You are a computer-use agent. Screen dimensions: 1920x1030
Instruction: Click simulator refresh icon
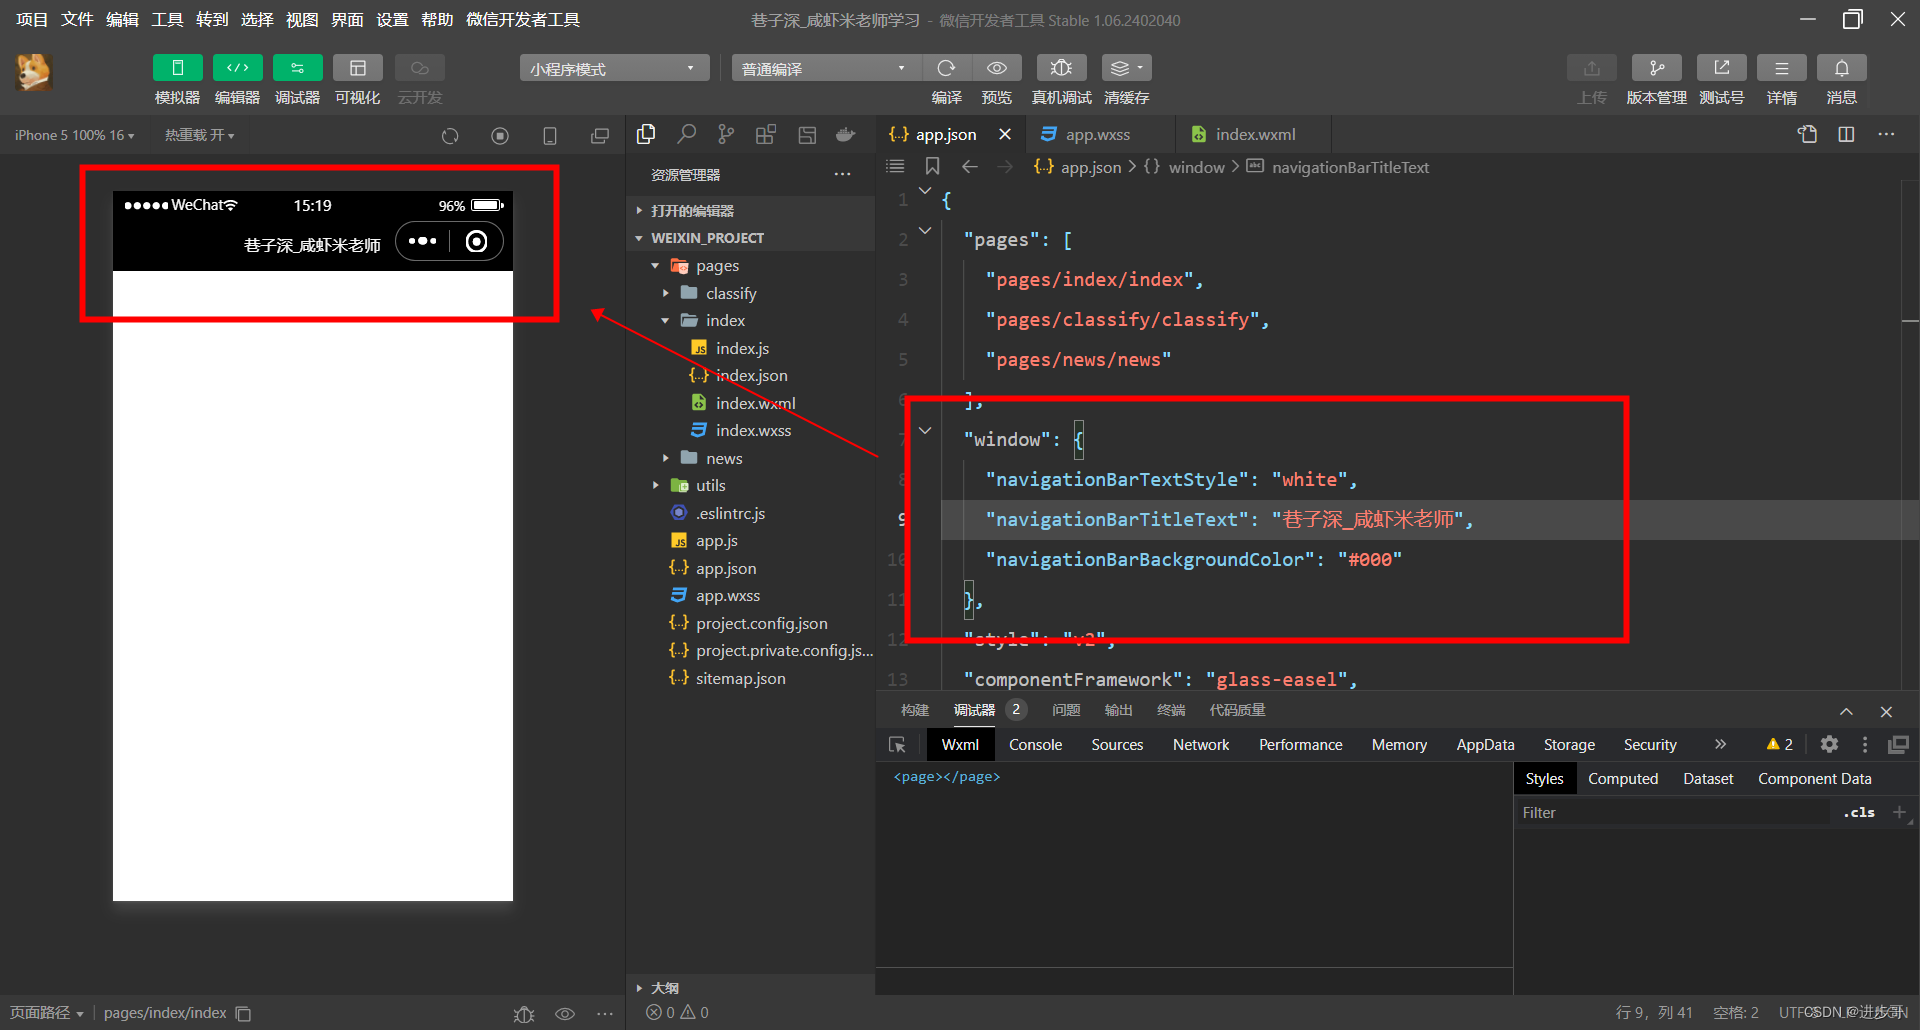450,136
